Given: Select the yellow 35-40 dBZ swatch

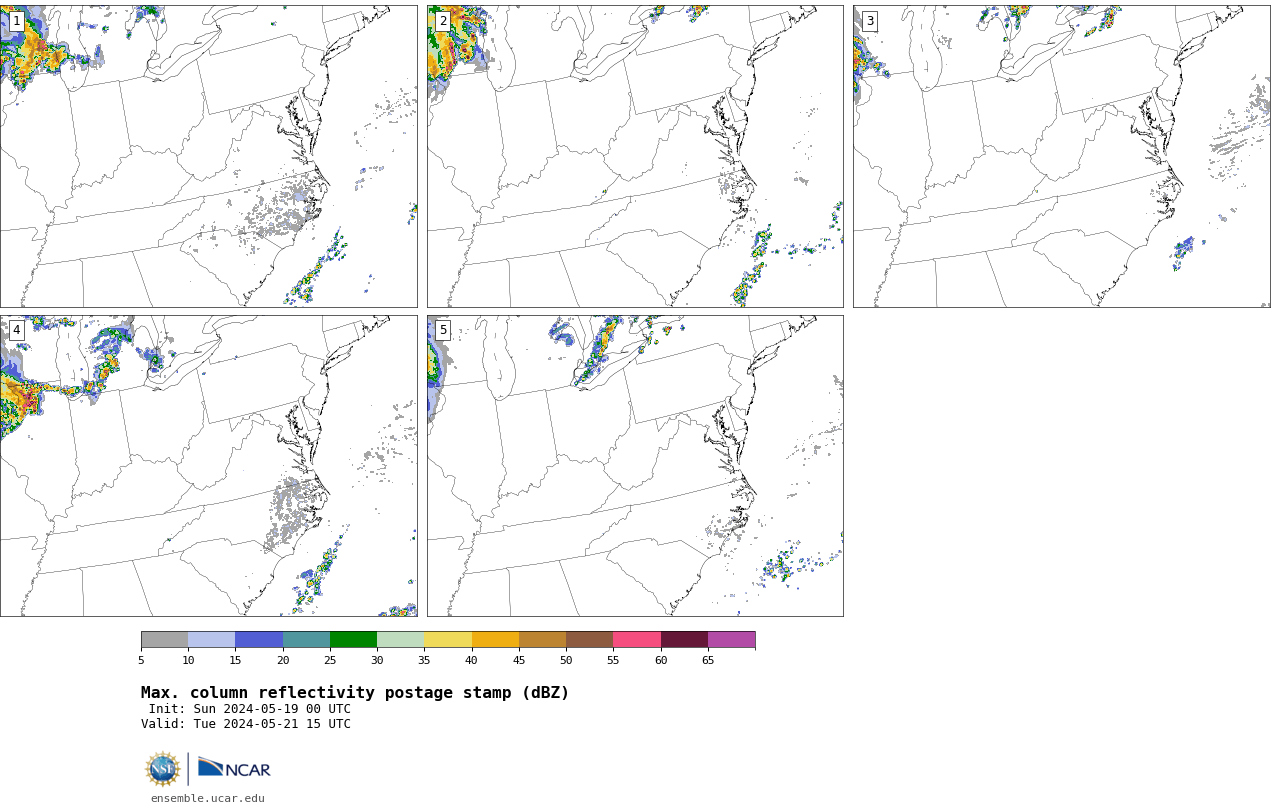Looking at the screenshot, I should [448, 640].
